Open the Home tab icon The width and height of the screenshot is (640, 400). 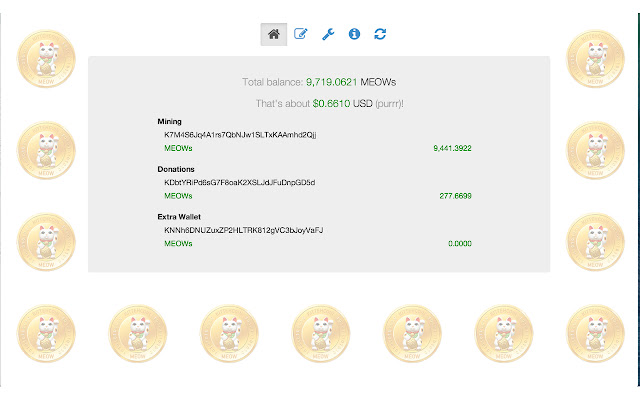click(x=274, y=34)
